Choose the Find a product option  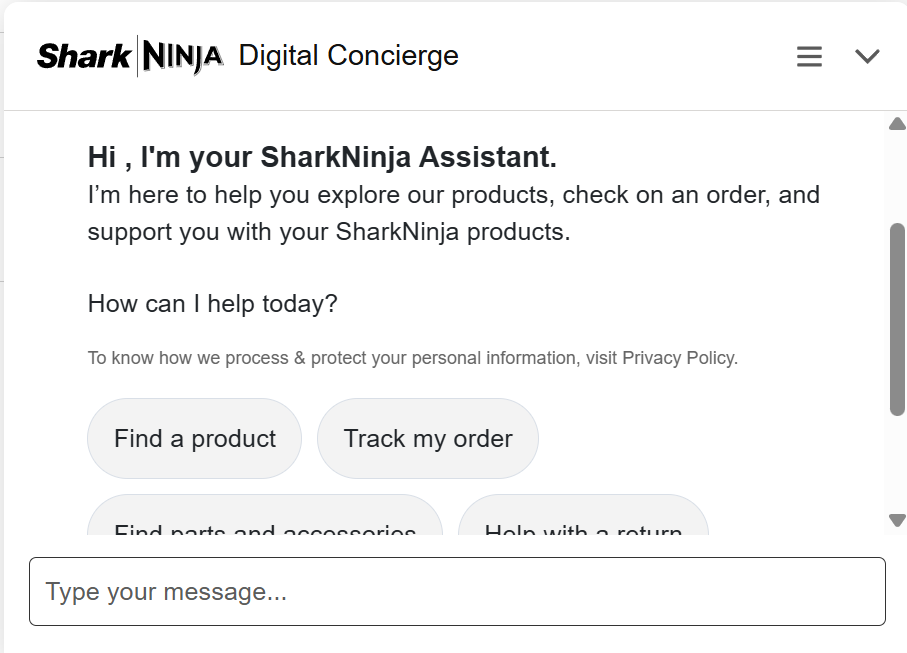click(194, 438)
